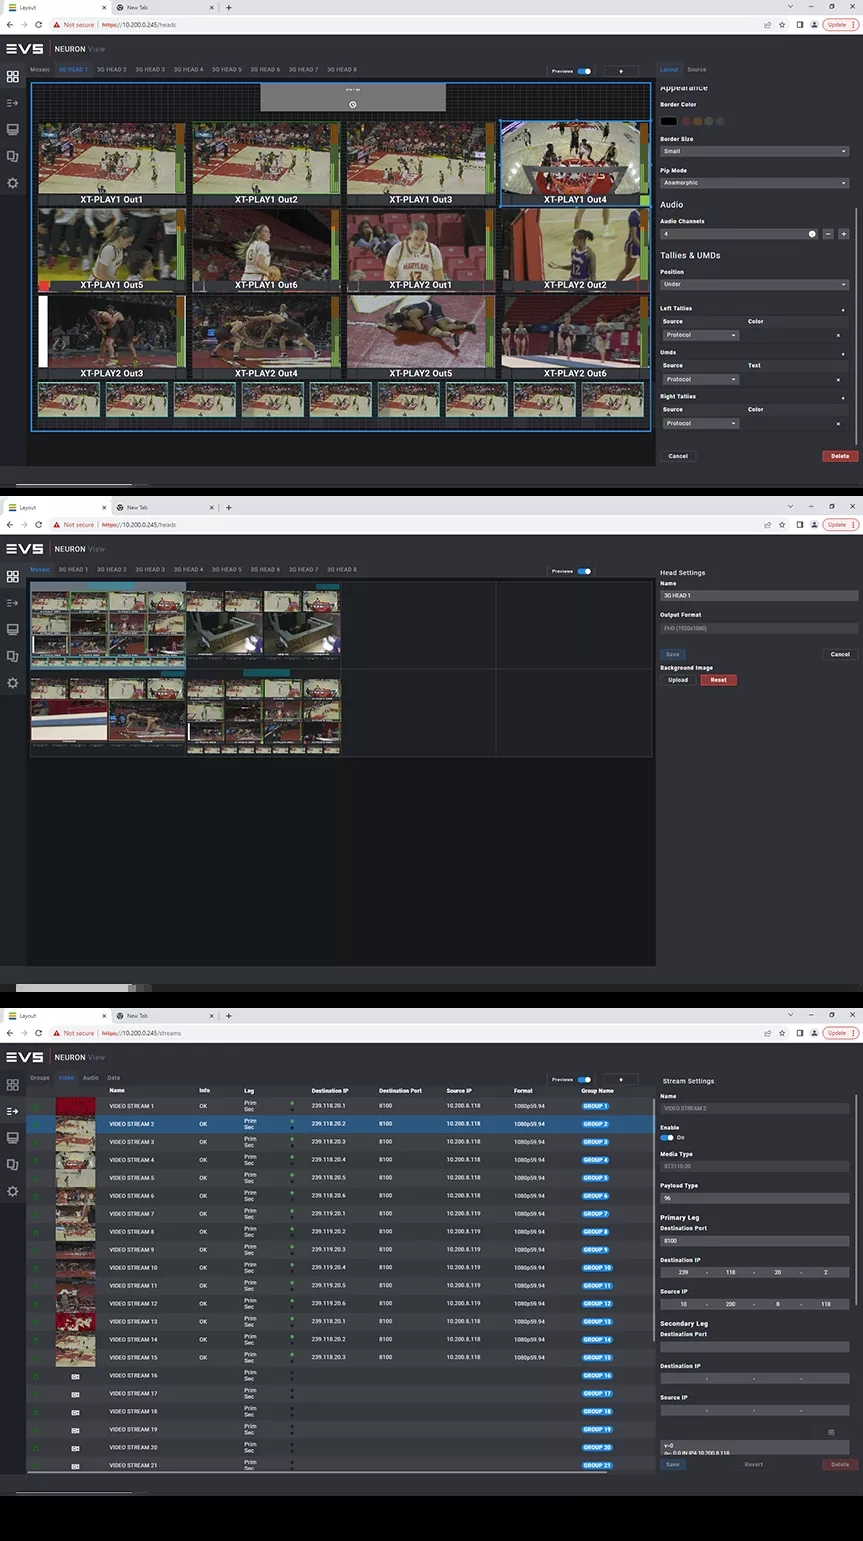Click the red Reset button for Background Image

(x=718, y=680)
